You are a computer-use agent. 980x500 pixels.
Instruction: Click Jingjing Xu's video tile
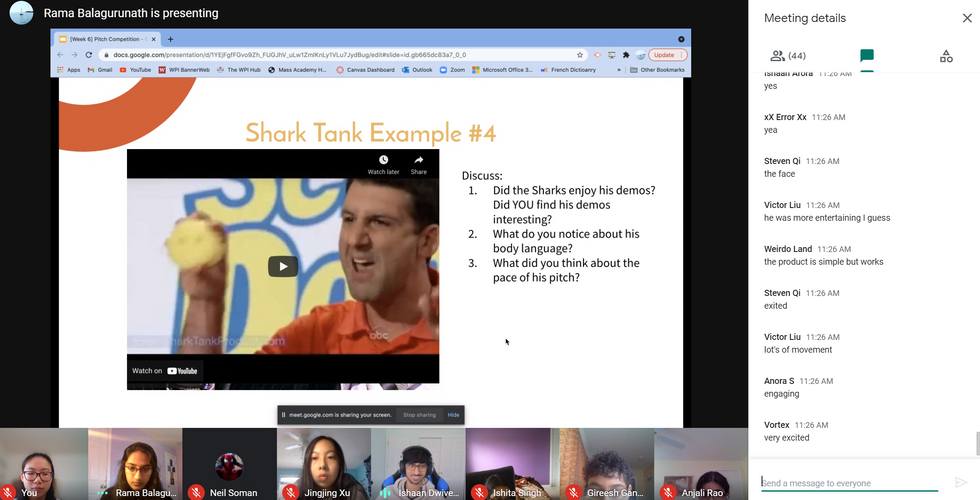[324, 464]
